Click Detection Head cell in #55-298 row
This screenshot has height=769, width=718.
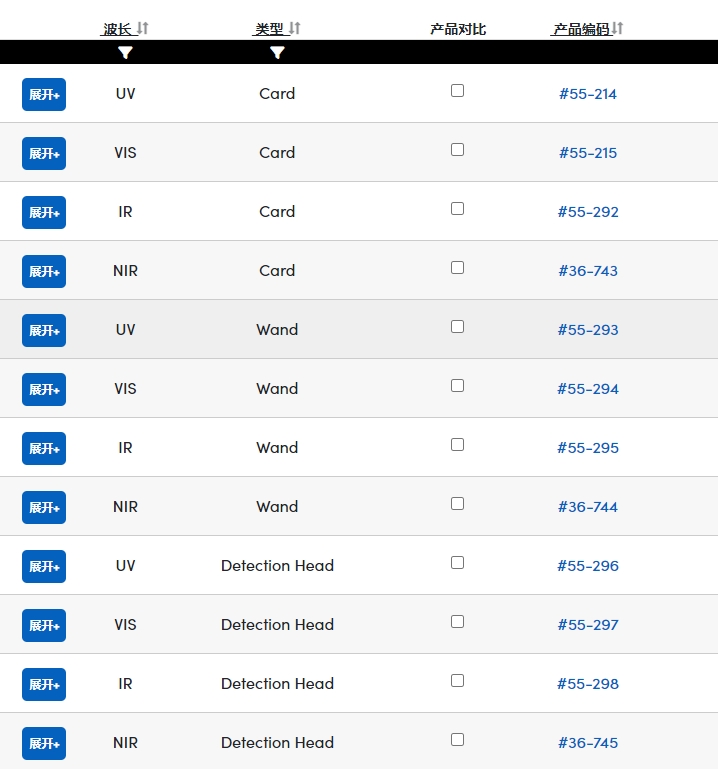click(x=278, y=684)
